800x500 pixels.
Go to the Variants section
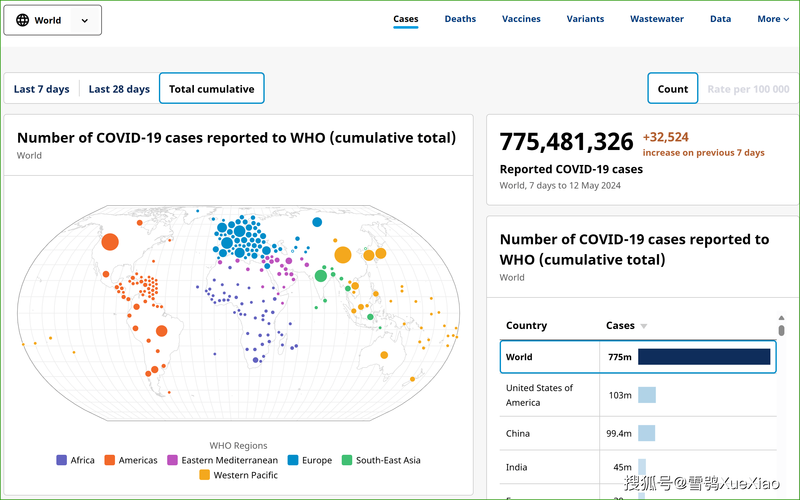tap(585, 19)
